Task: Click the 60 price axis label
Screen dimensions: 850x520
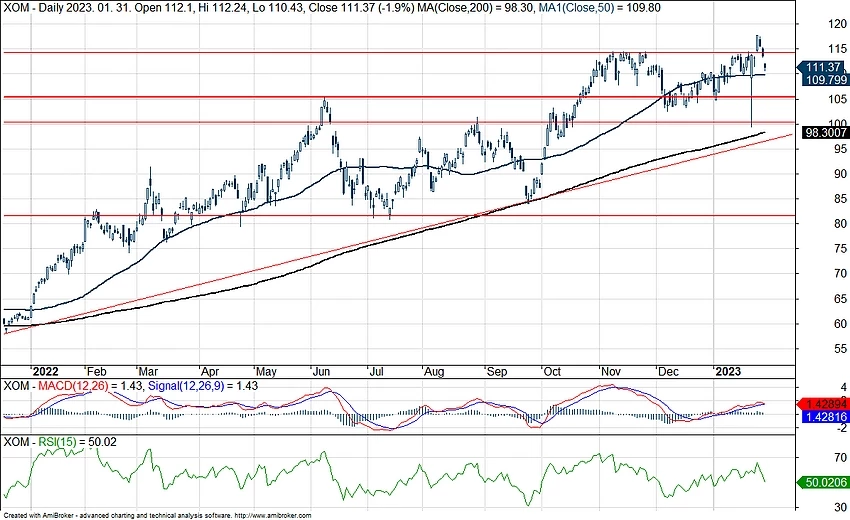Action: (x=840, y=324)
